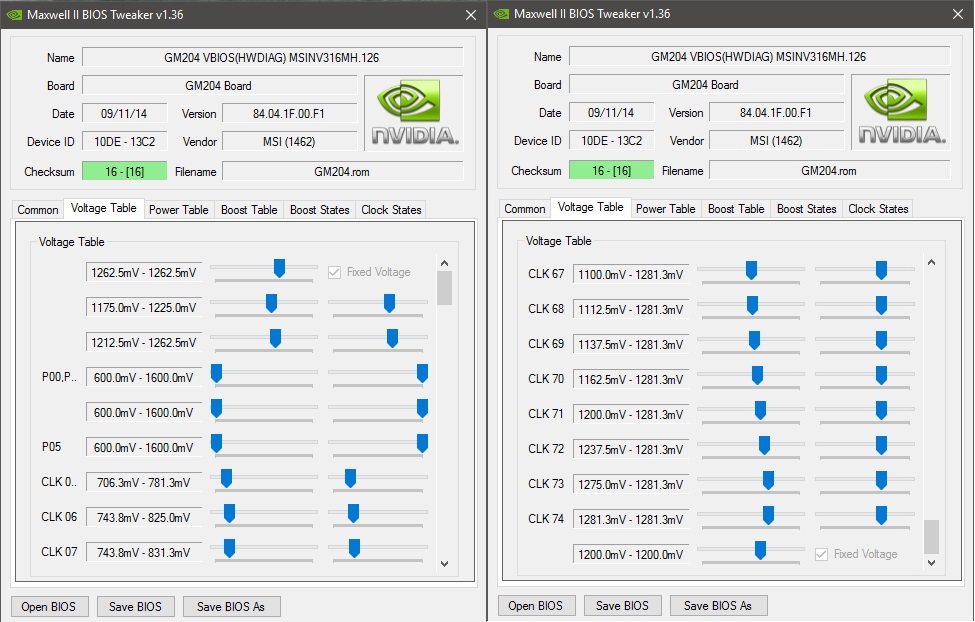Open Boost Table tab in right window

[736, 208]
